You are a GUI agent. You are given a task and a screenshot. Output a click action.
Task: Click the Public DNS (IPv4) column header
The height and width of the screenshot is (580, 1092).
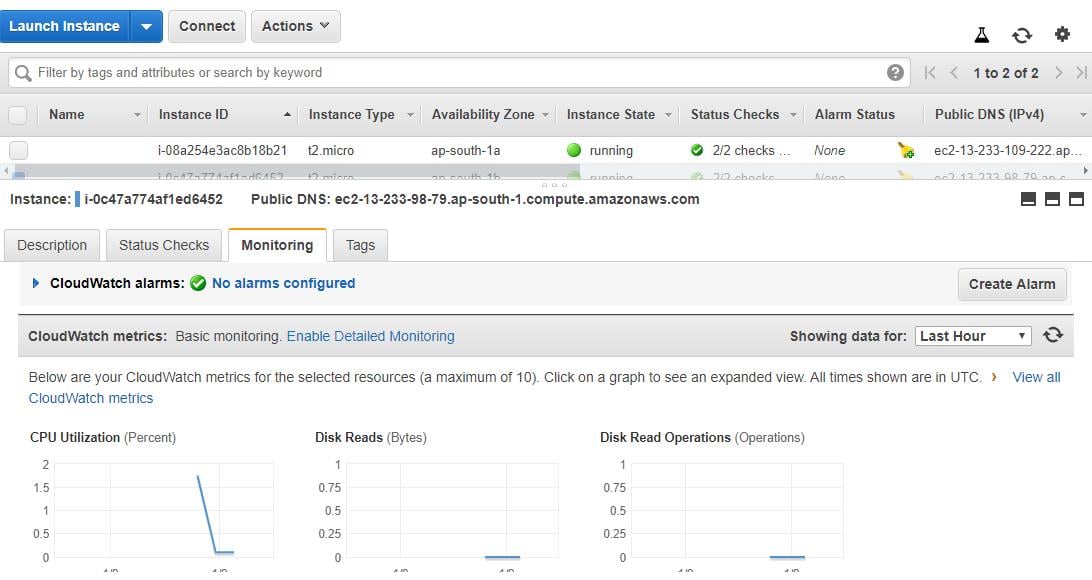pos(989,114)
